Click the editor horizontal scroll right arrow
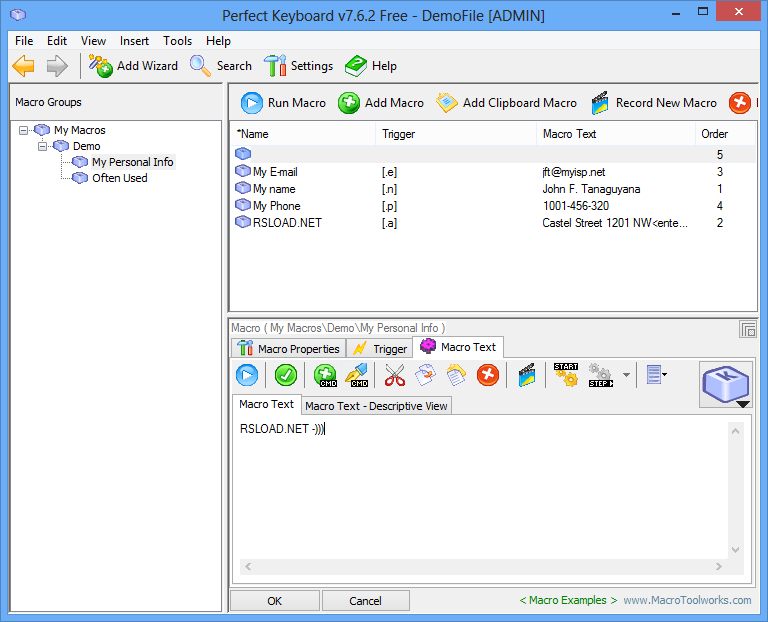The image size is (768, 622). point(719,567)
